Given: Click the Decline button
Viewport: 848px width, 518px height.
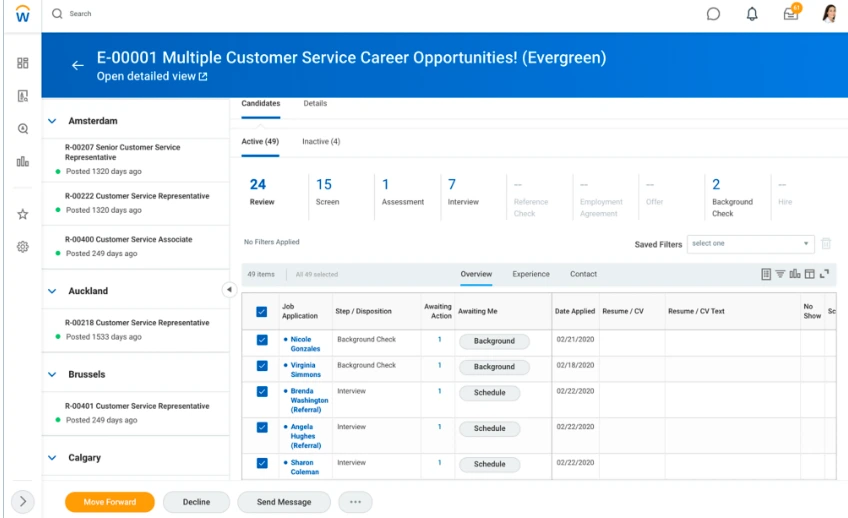Looking at the screenshot, I should (196, 502).
